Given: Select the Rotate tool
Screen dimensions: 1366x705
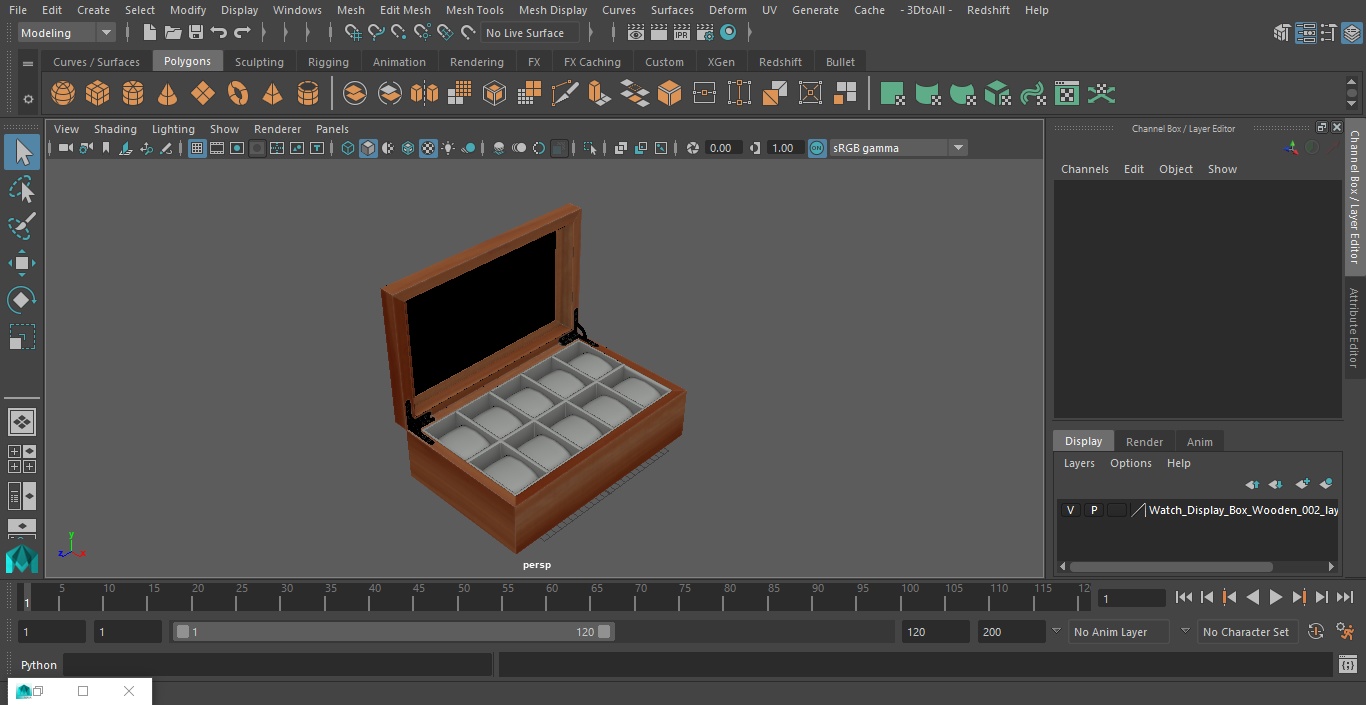Looking at the screenshot, I should [x=22, y=300].
